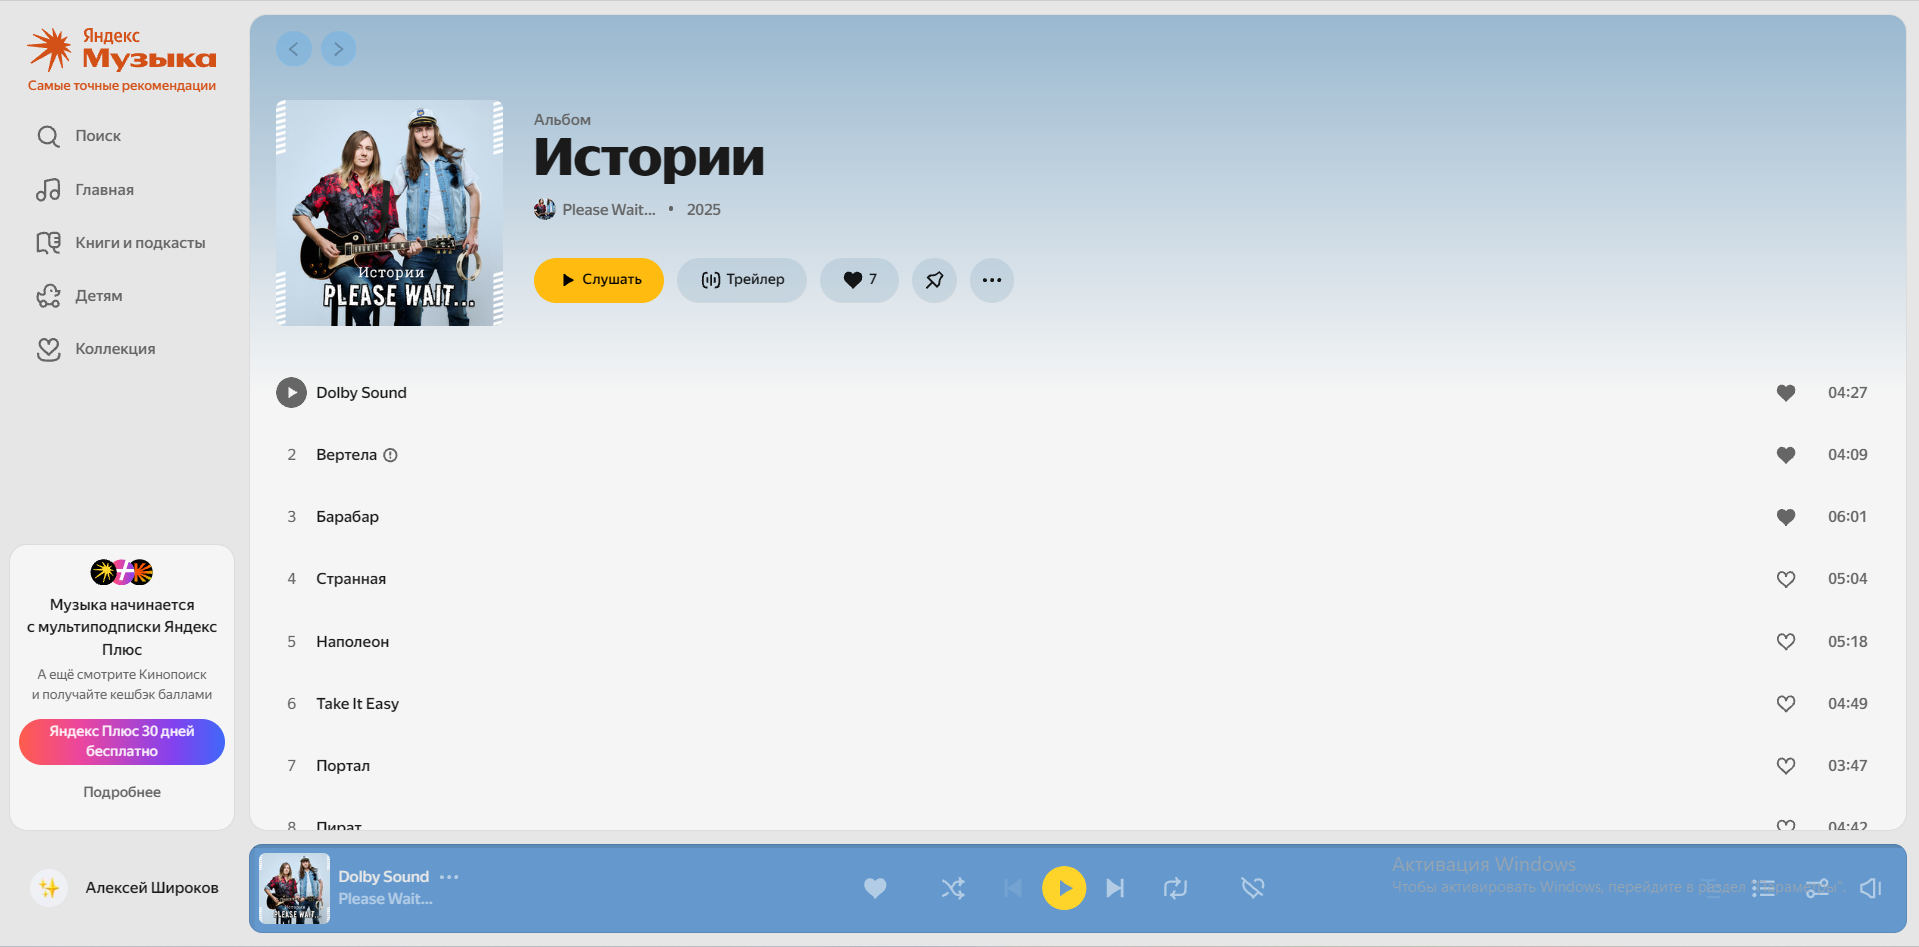
Task: Enable shuffle in the player bar
Action: pyautogui.click(x=953, y=888)
